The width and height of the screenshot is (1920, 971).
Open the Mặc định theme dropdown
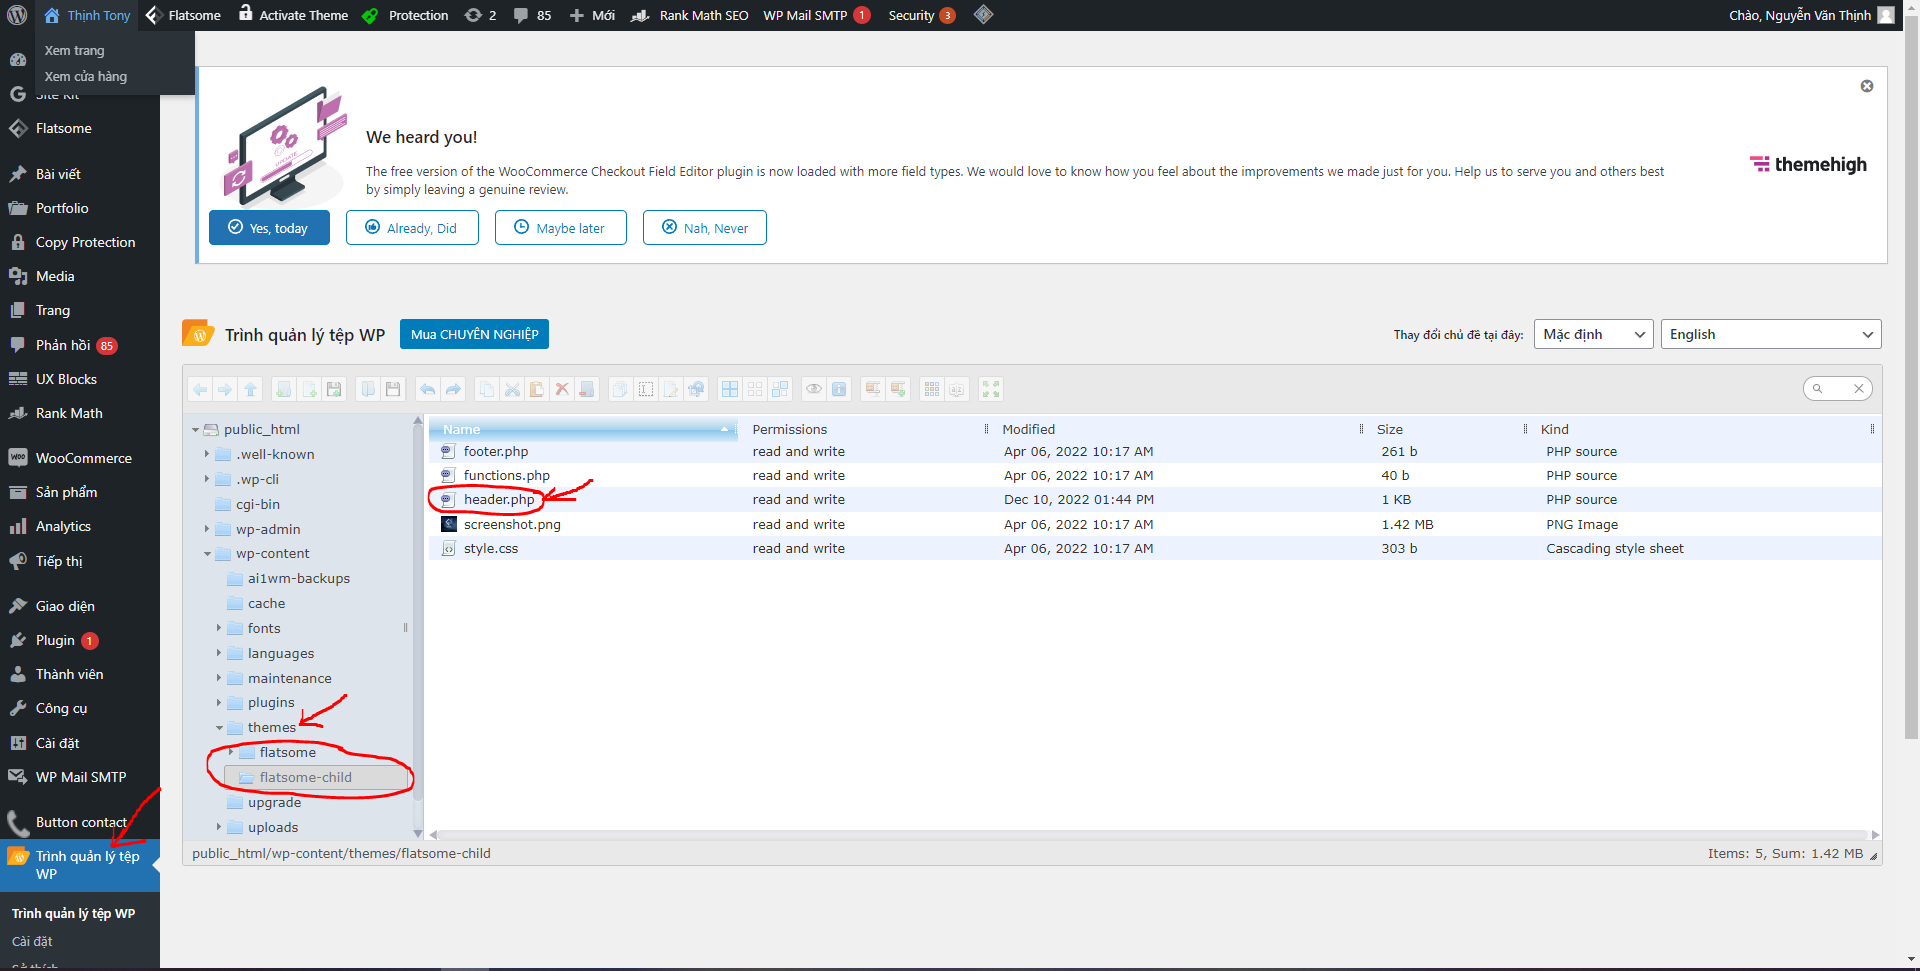coord(1593,334)
